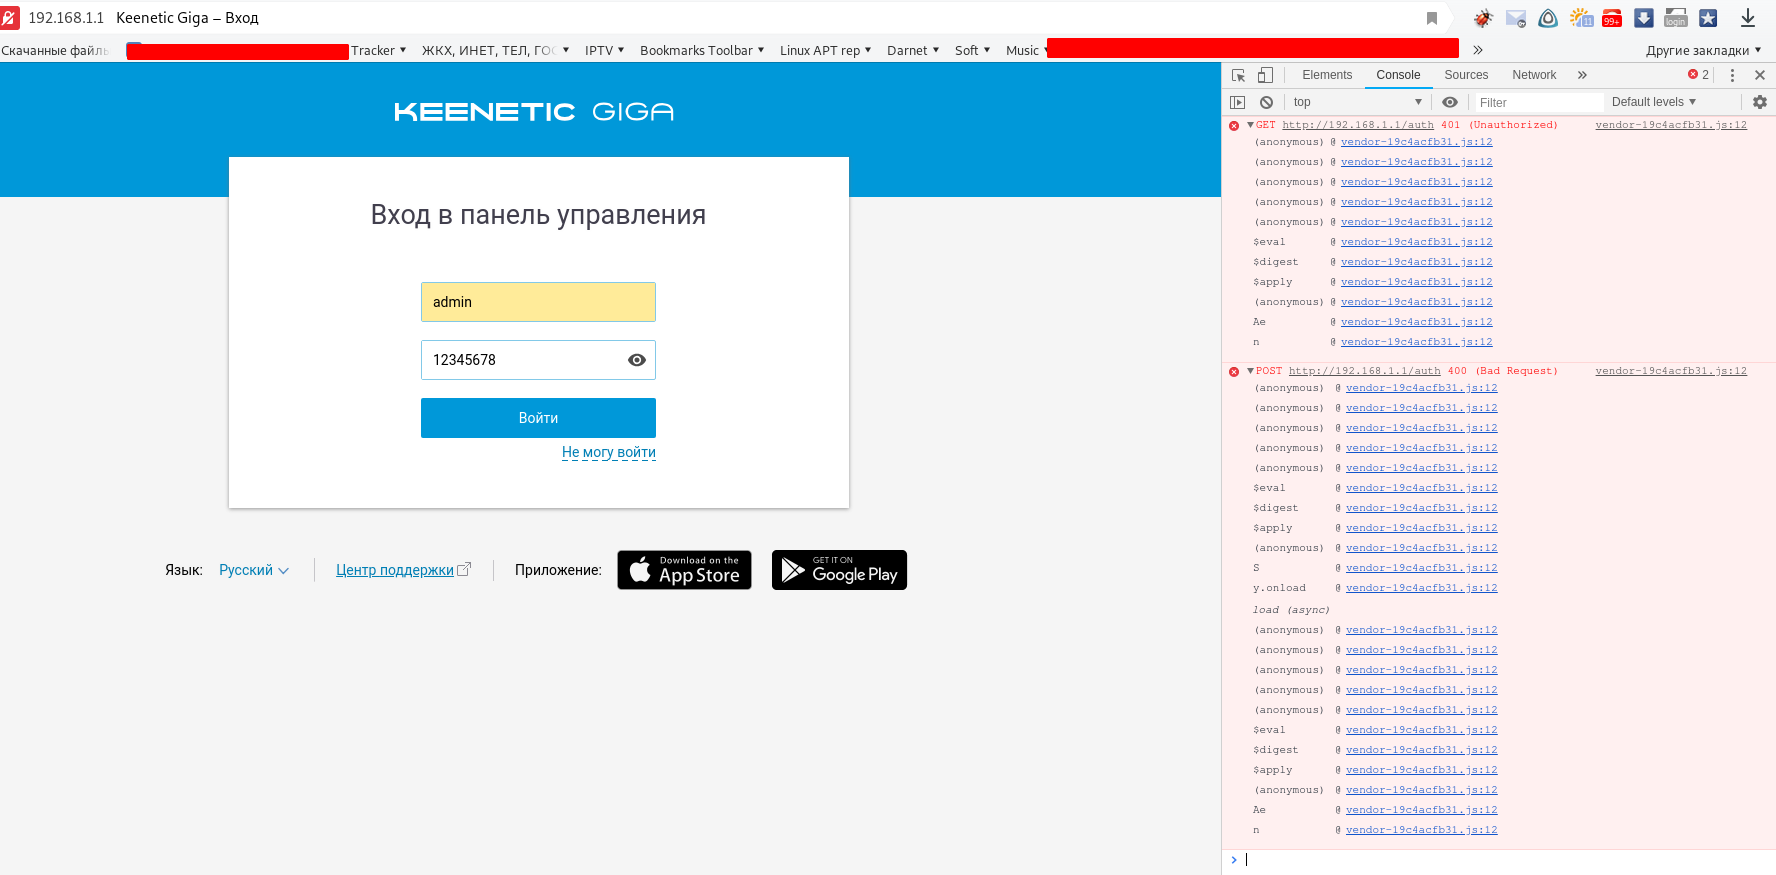
Task: Open the Не могу войти link
Action: click(609, 452)
